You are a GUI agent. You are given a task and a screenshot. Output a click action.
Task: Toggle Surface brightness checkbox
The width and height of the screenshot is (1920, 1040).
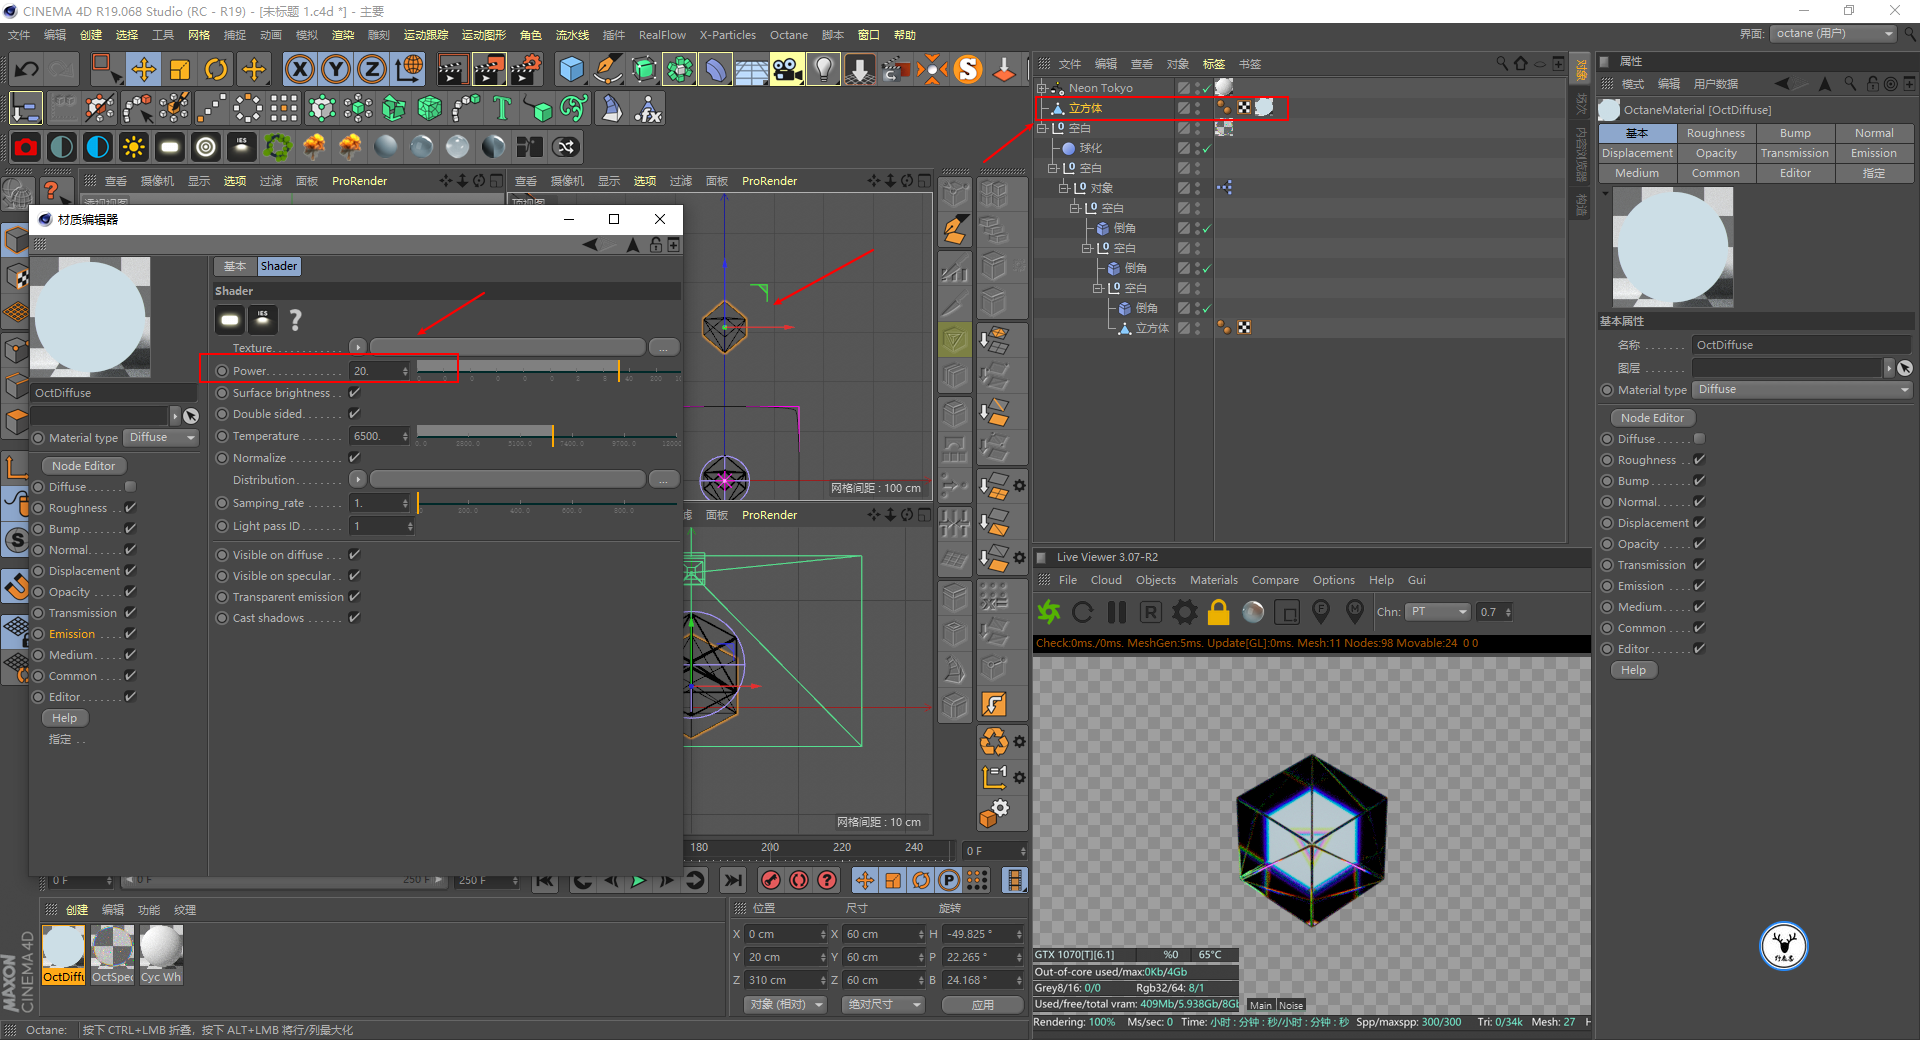click(x=354, y=393)
